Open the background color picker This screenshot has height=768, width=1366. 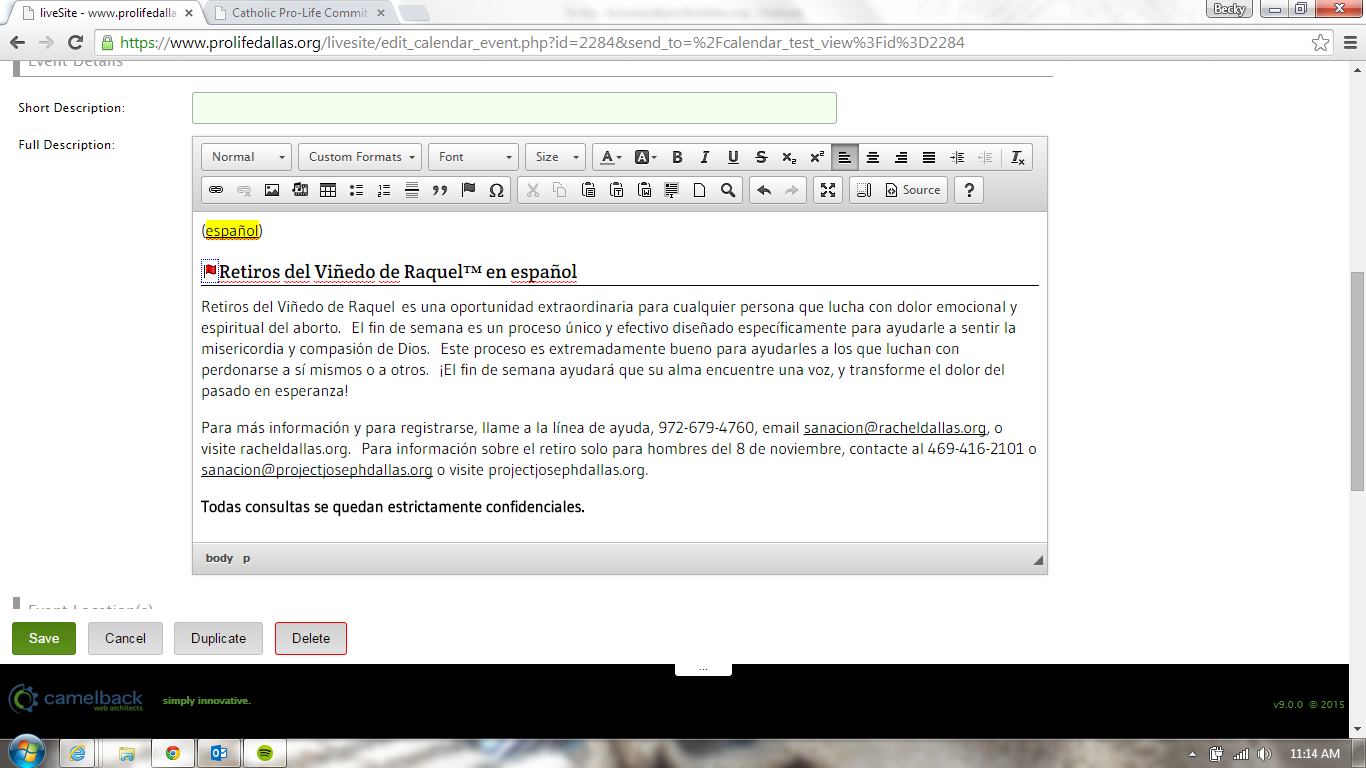(x=645, y=157)
